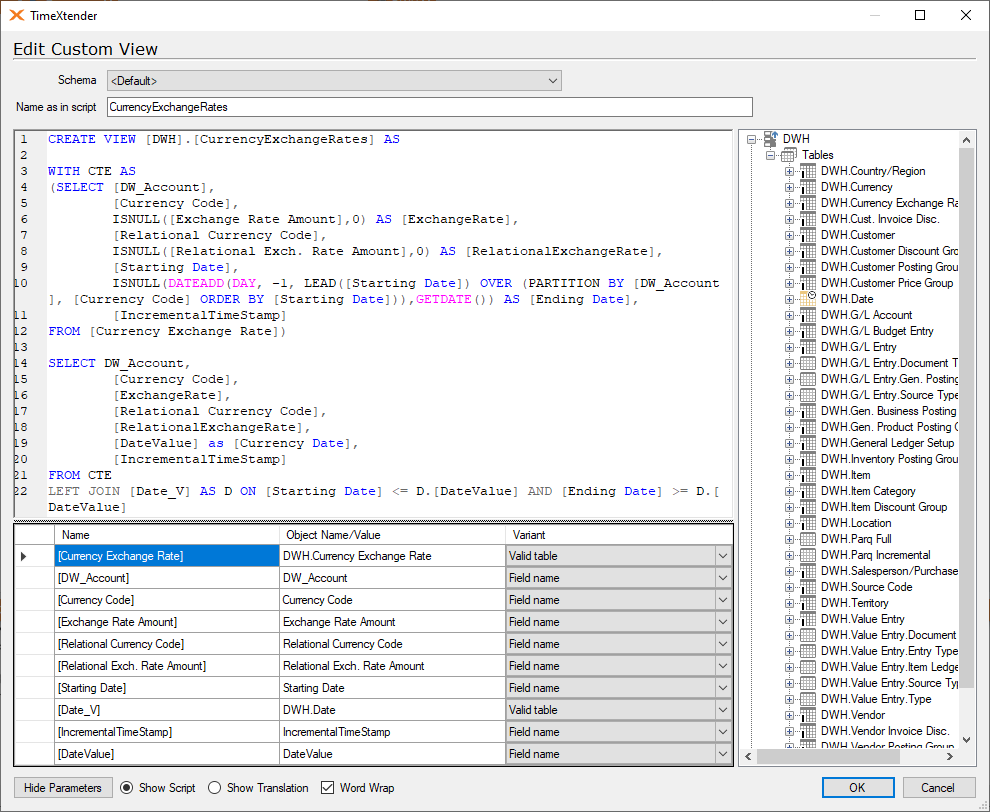
Task: Click the DWH.Vendor table icon
Action: pos(808,715)
